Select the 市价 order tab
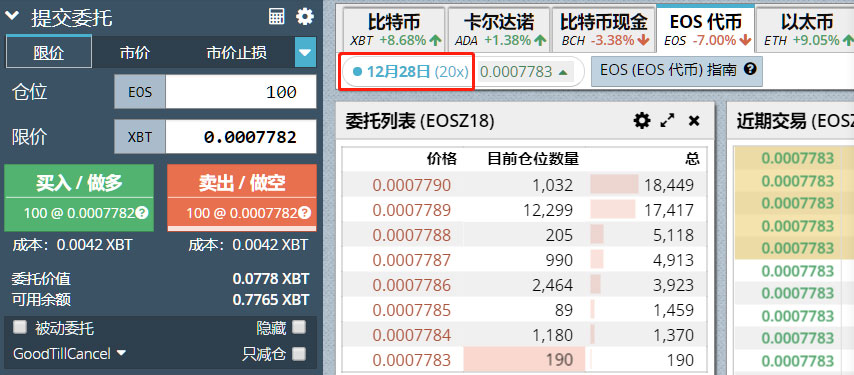This screenshot has height=375, width=854. pos(135,53)
